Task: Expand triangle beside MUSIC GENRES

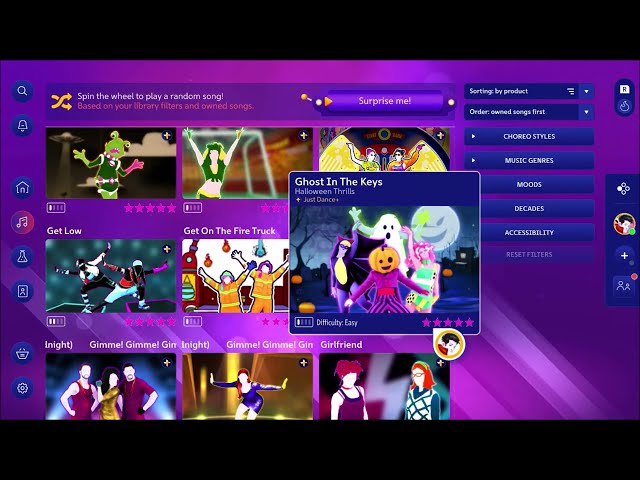Action: click(473, 160)
